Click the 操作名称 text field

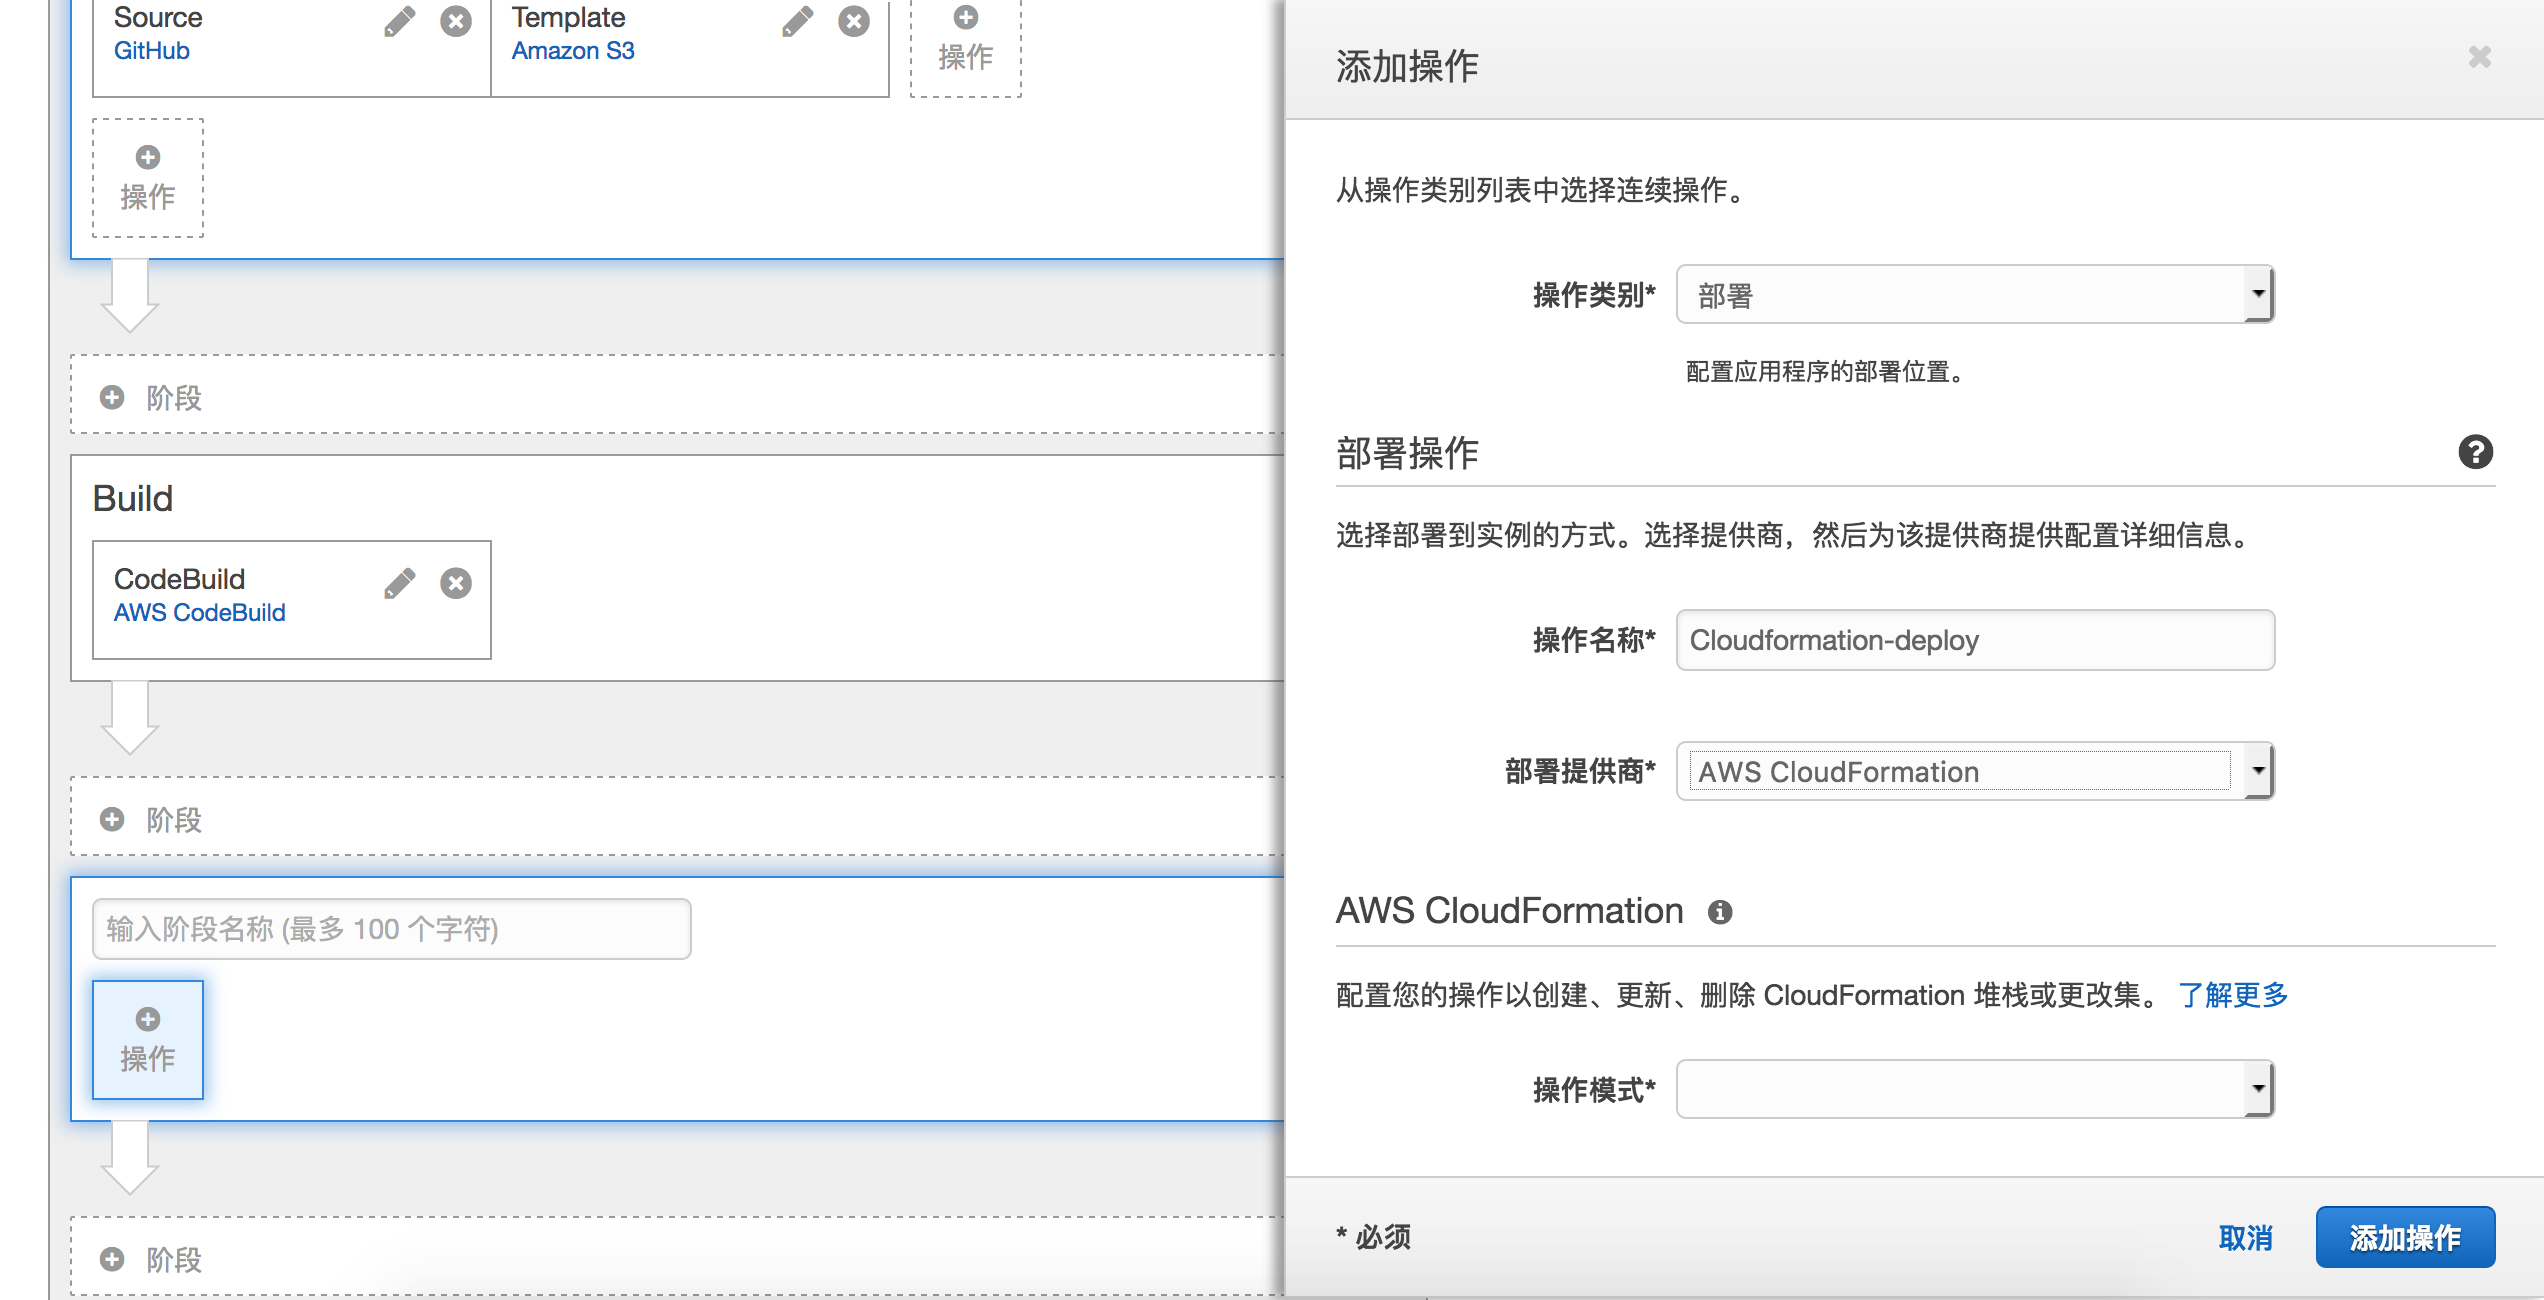(1974, 640)
